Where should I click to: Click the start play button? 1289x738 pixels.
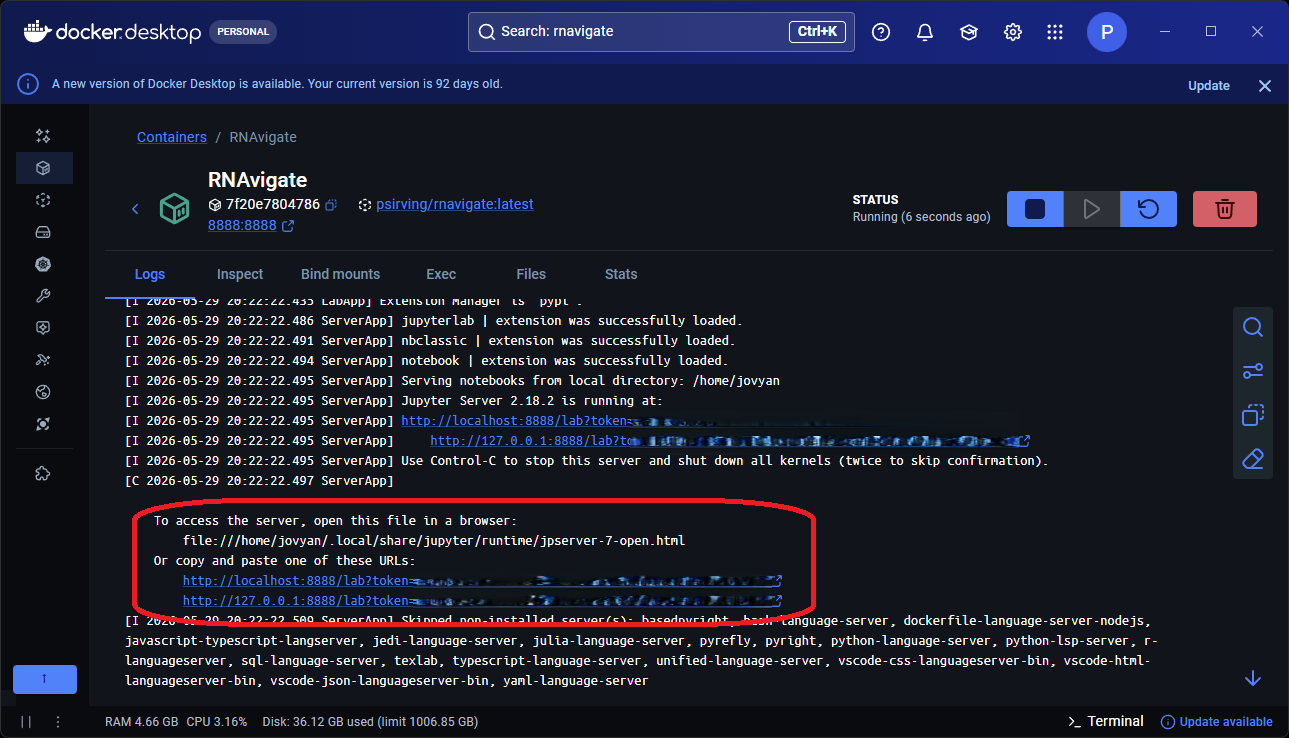click(x=1092, y=209)
